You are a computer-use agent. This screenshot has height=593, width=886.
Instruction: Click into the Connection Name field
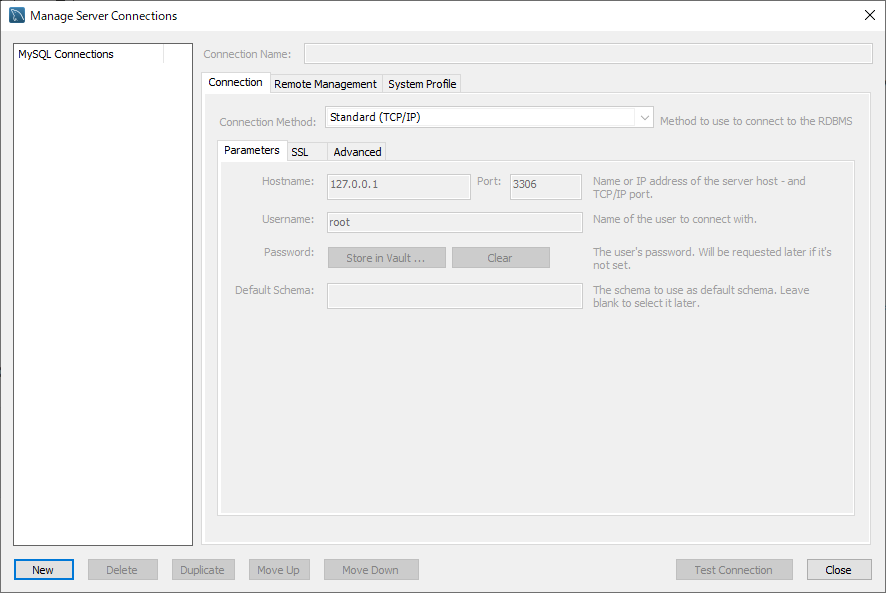coord(588,54)
